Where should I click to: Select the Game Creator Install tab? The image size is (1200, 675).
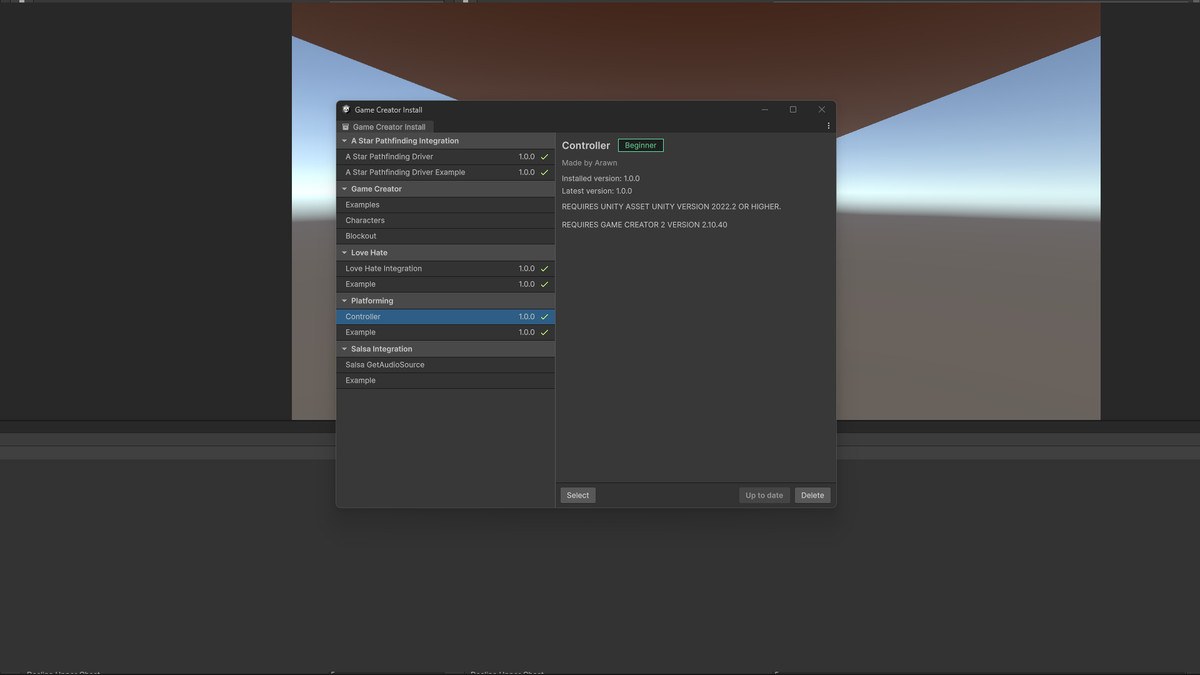(384, 127)
